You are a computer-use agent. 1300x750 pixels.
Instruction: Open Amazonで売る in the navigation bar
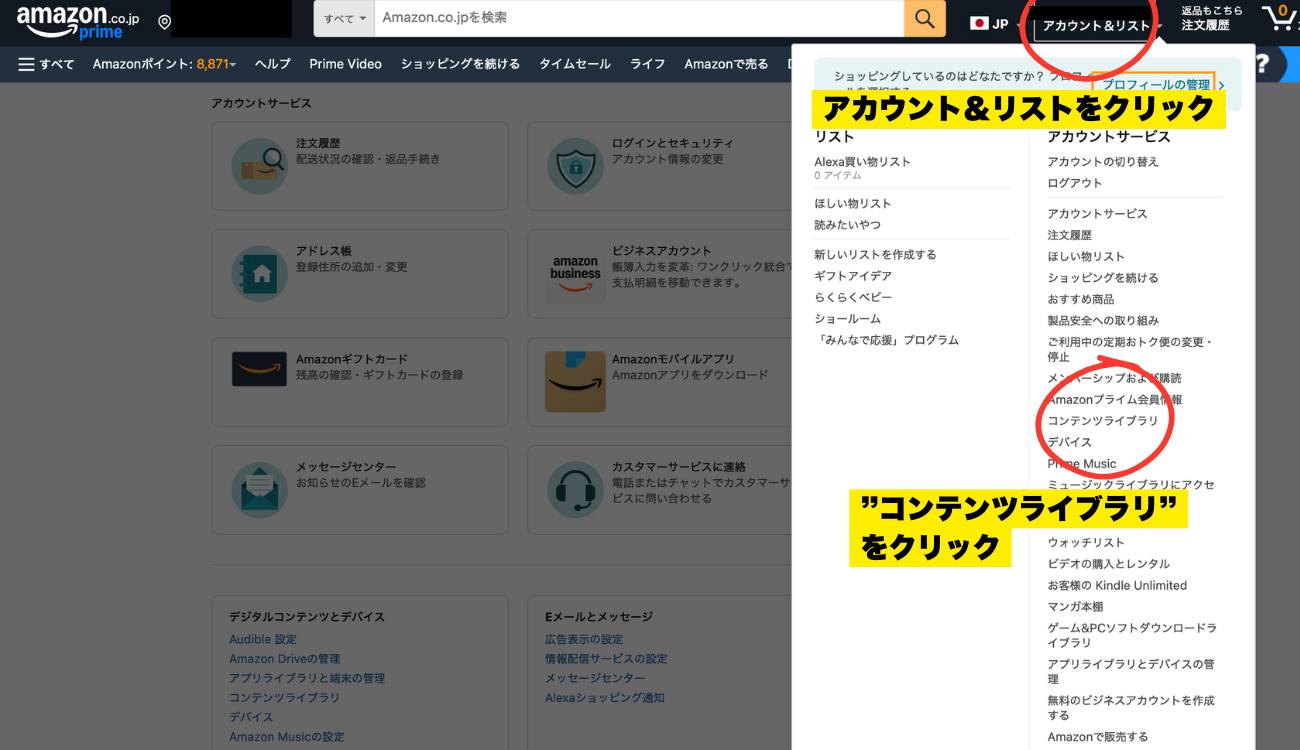tap(726, 64)
